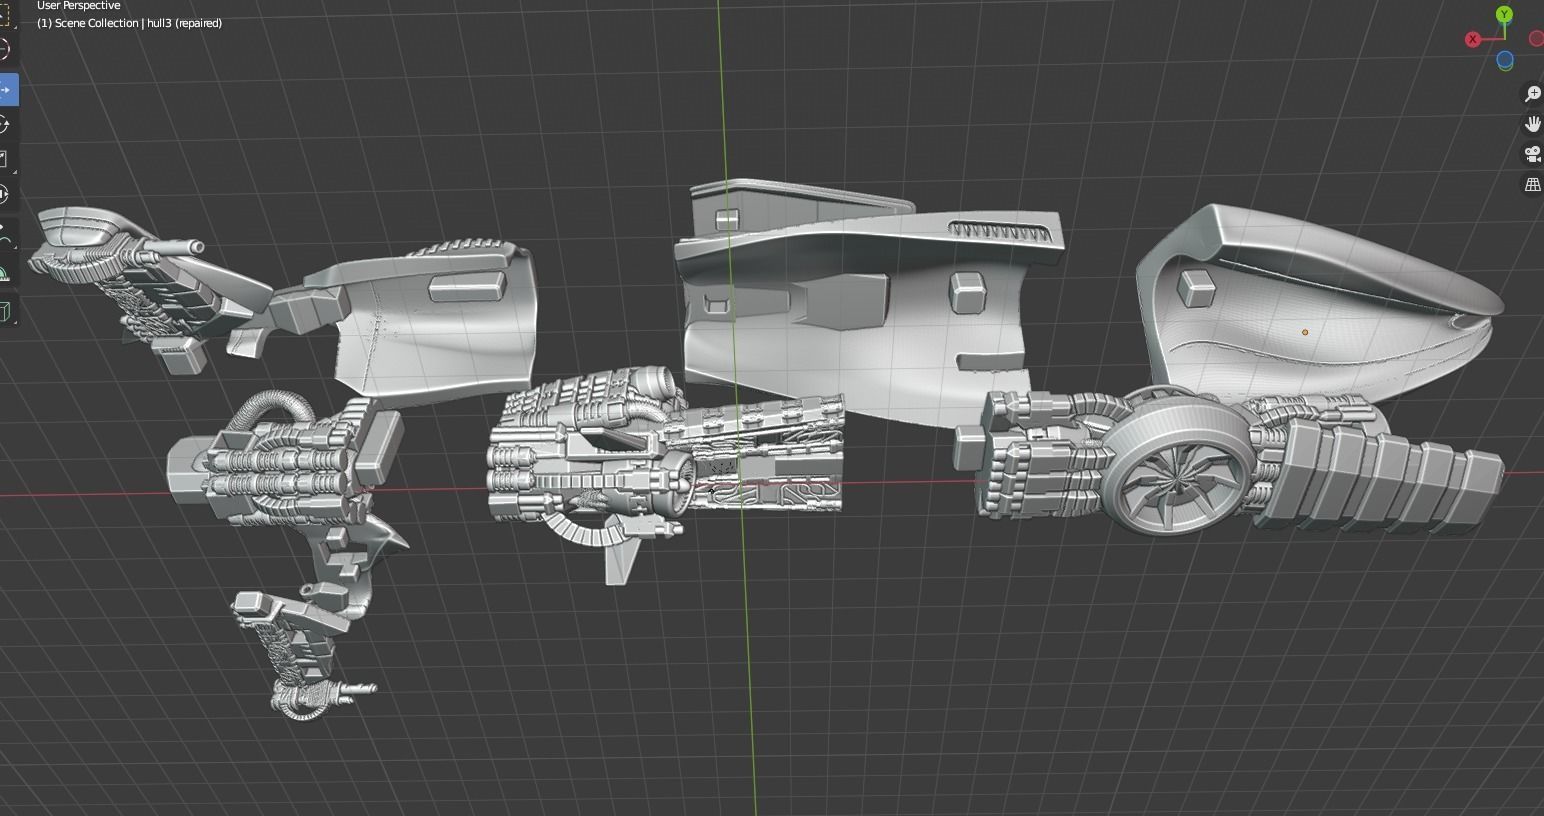Click the negative X axis gizmo circle
This screenshot has height=816, width=1544.
point(1536,39)
